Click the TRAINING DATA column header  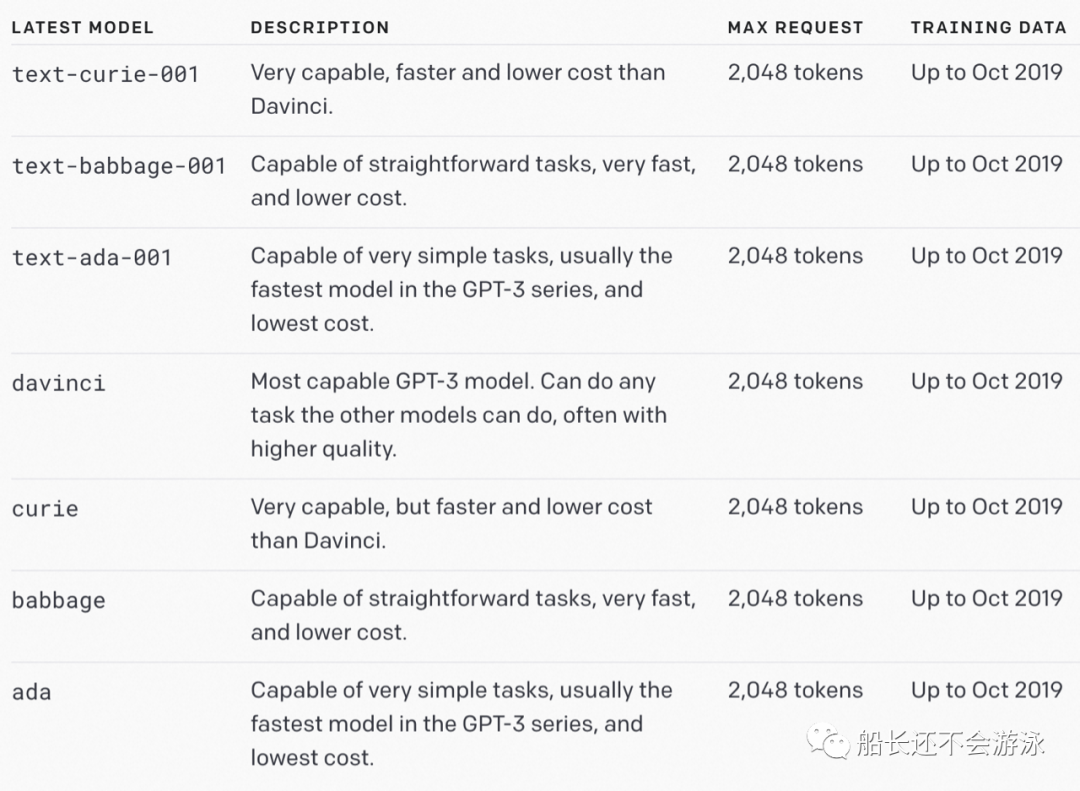click(x=988, y=28)
